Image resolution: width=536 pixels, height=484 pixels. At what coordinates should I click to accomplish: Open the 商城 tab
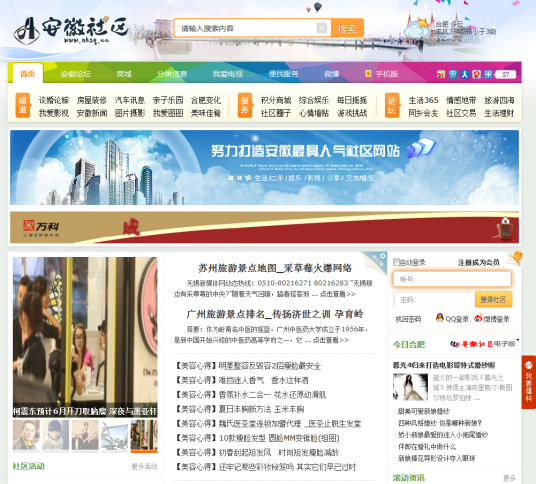click(x=124, y=74)
